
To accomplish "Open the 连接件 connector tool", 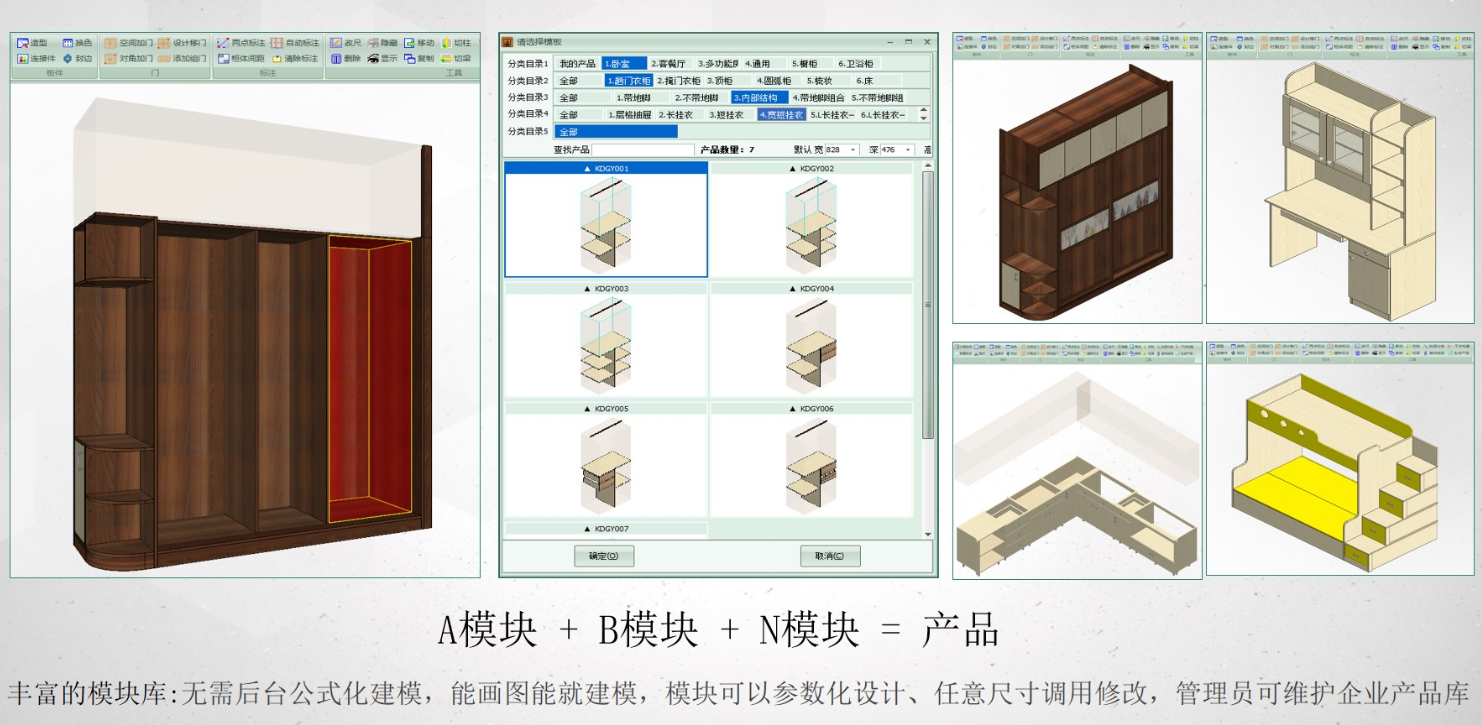I will (x=35, y=59).
